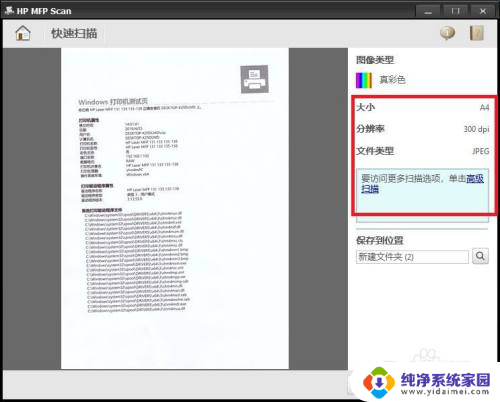Viewport: 500px width, 402px height.
Task: Close the HP MFP Scan window
Action: pyautogui.click(x=483, y=11)
